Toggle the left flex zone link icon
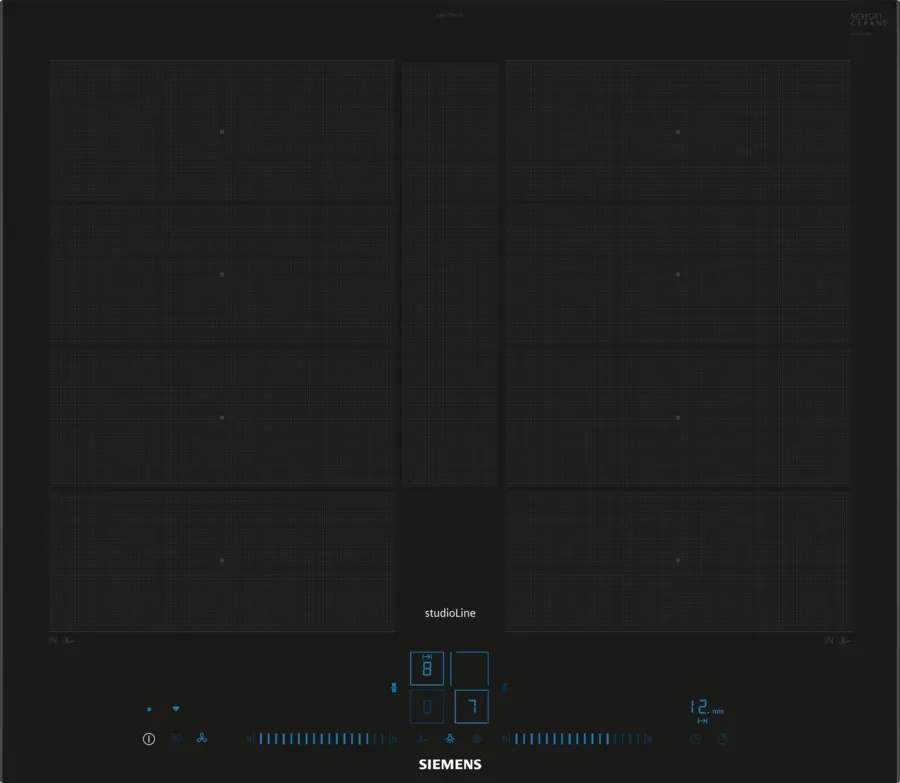The width and height of the screenshot is (900, 783). tap(394, 687)
